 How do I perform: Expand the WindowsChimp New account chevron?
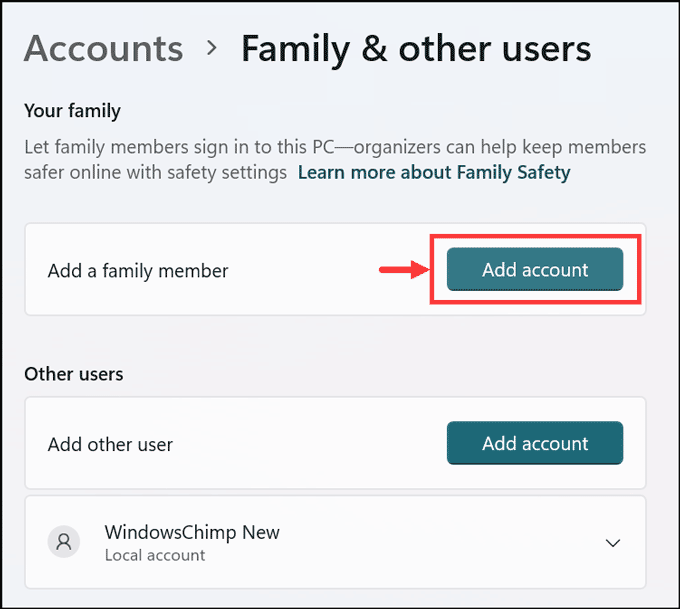point(613,543)
